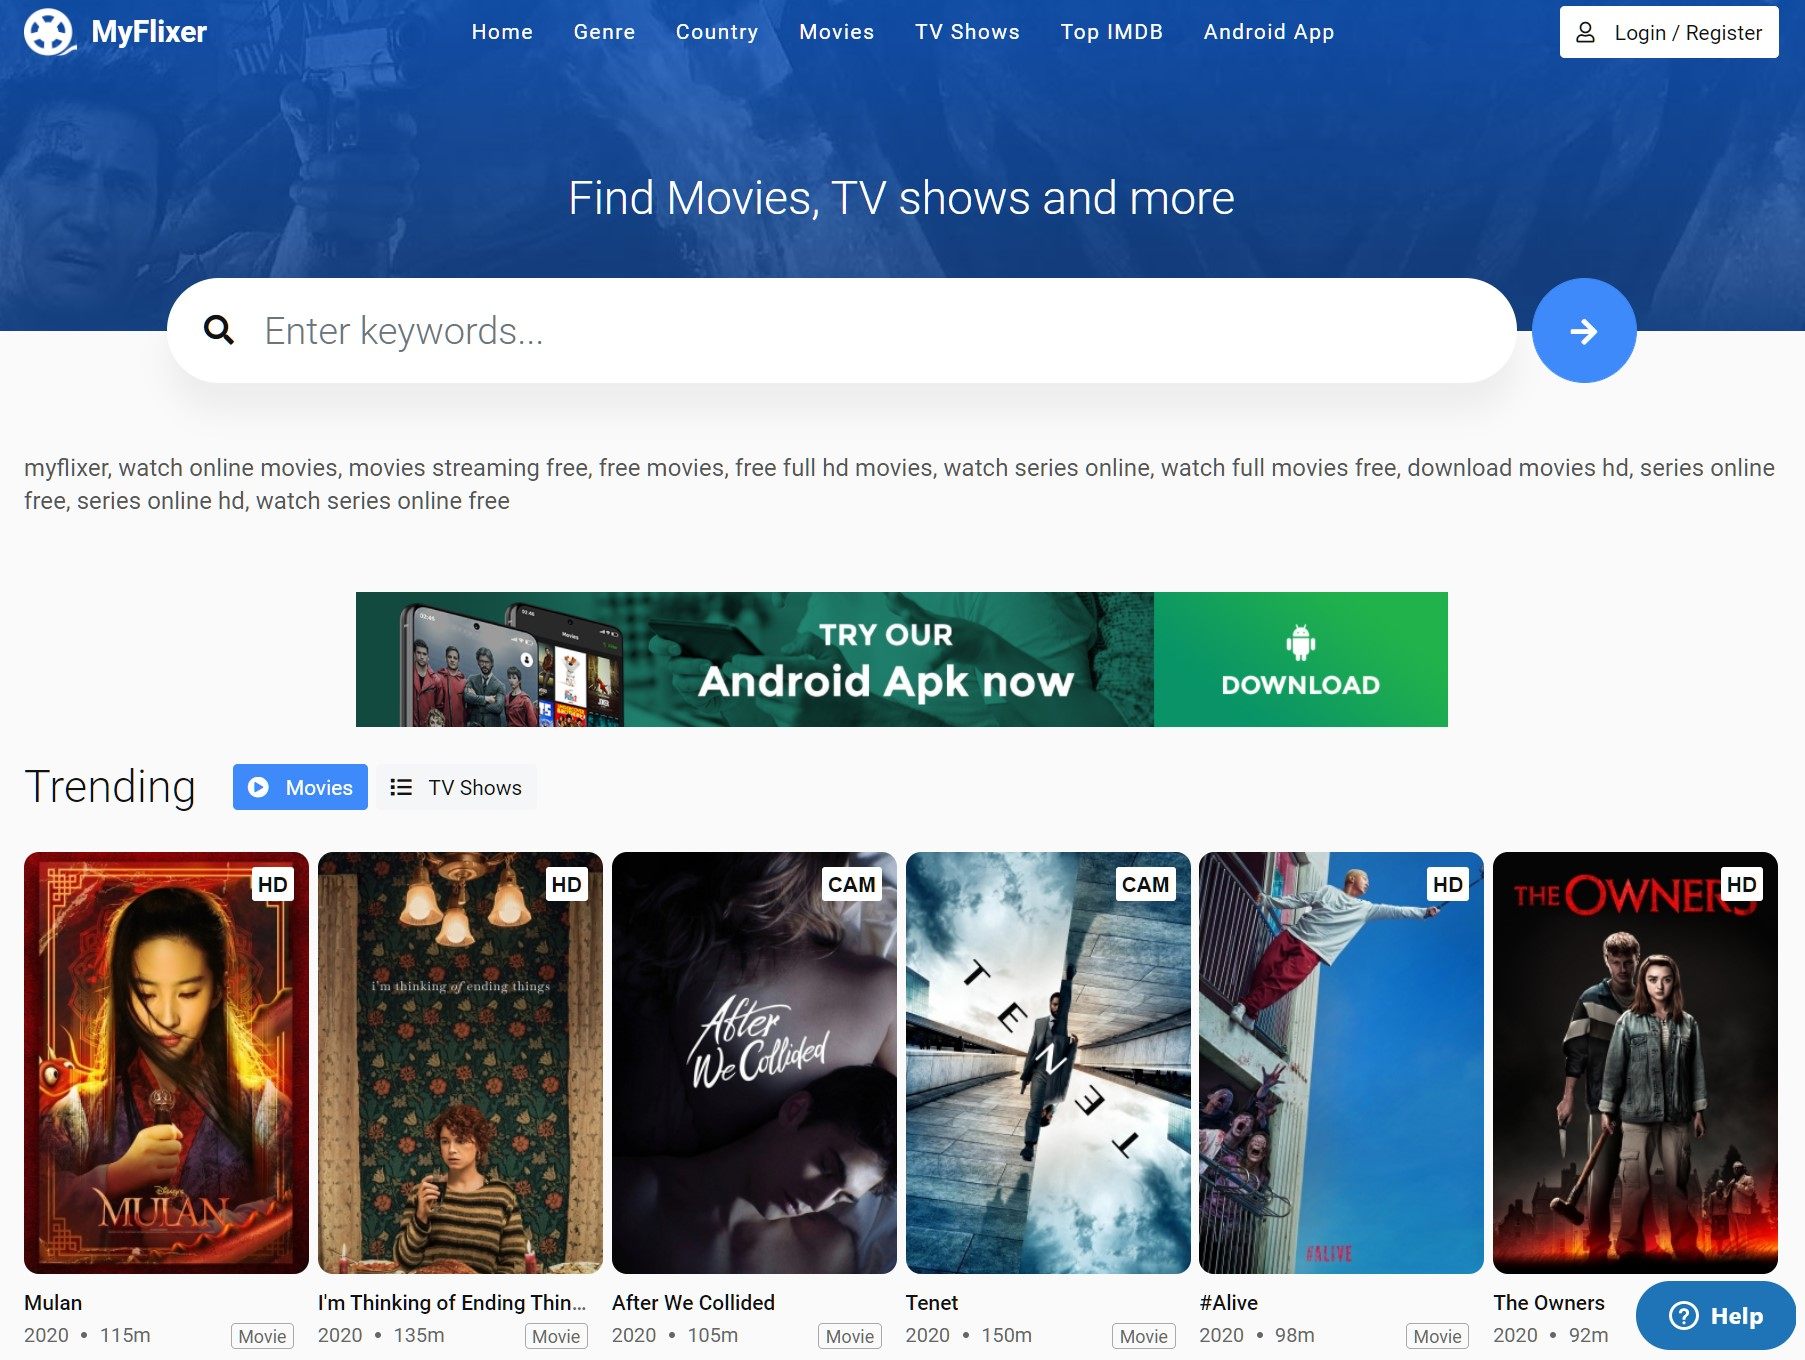Click the HD badge on Mulan poster

click(272, 884)
